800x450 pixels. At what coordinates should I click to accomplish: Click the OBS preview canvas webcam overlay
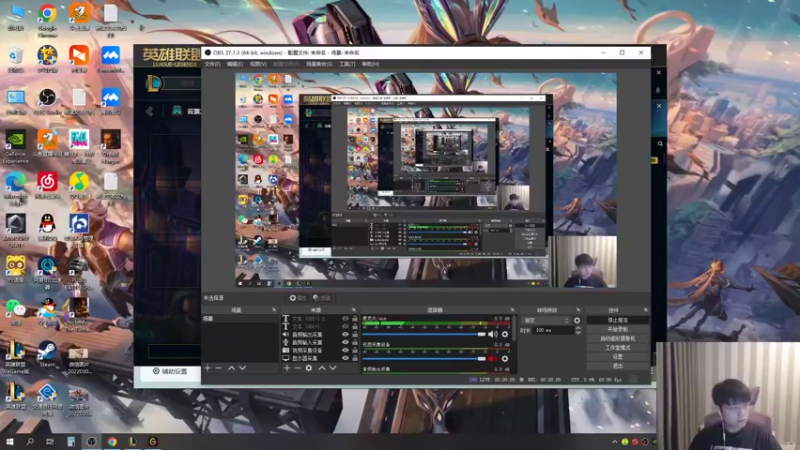click(x=586, y=262)
